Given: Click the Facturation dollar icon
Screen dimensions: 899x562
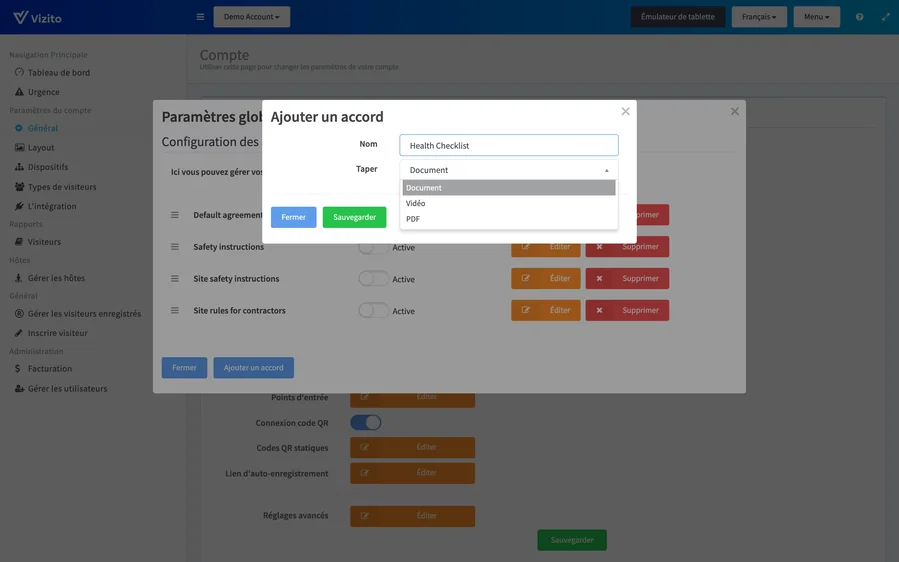Looking at the screenshot, I should click(x=18, y=369).
